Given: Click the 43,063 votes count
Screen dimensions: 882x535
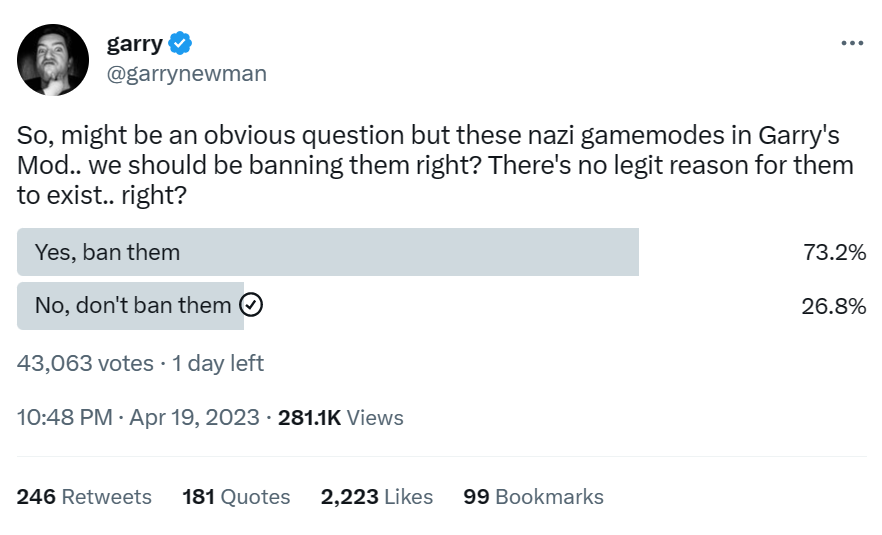Looking at the screenshot, I should pos(85,363).
